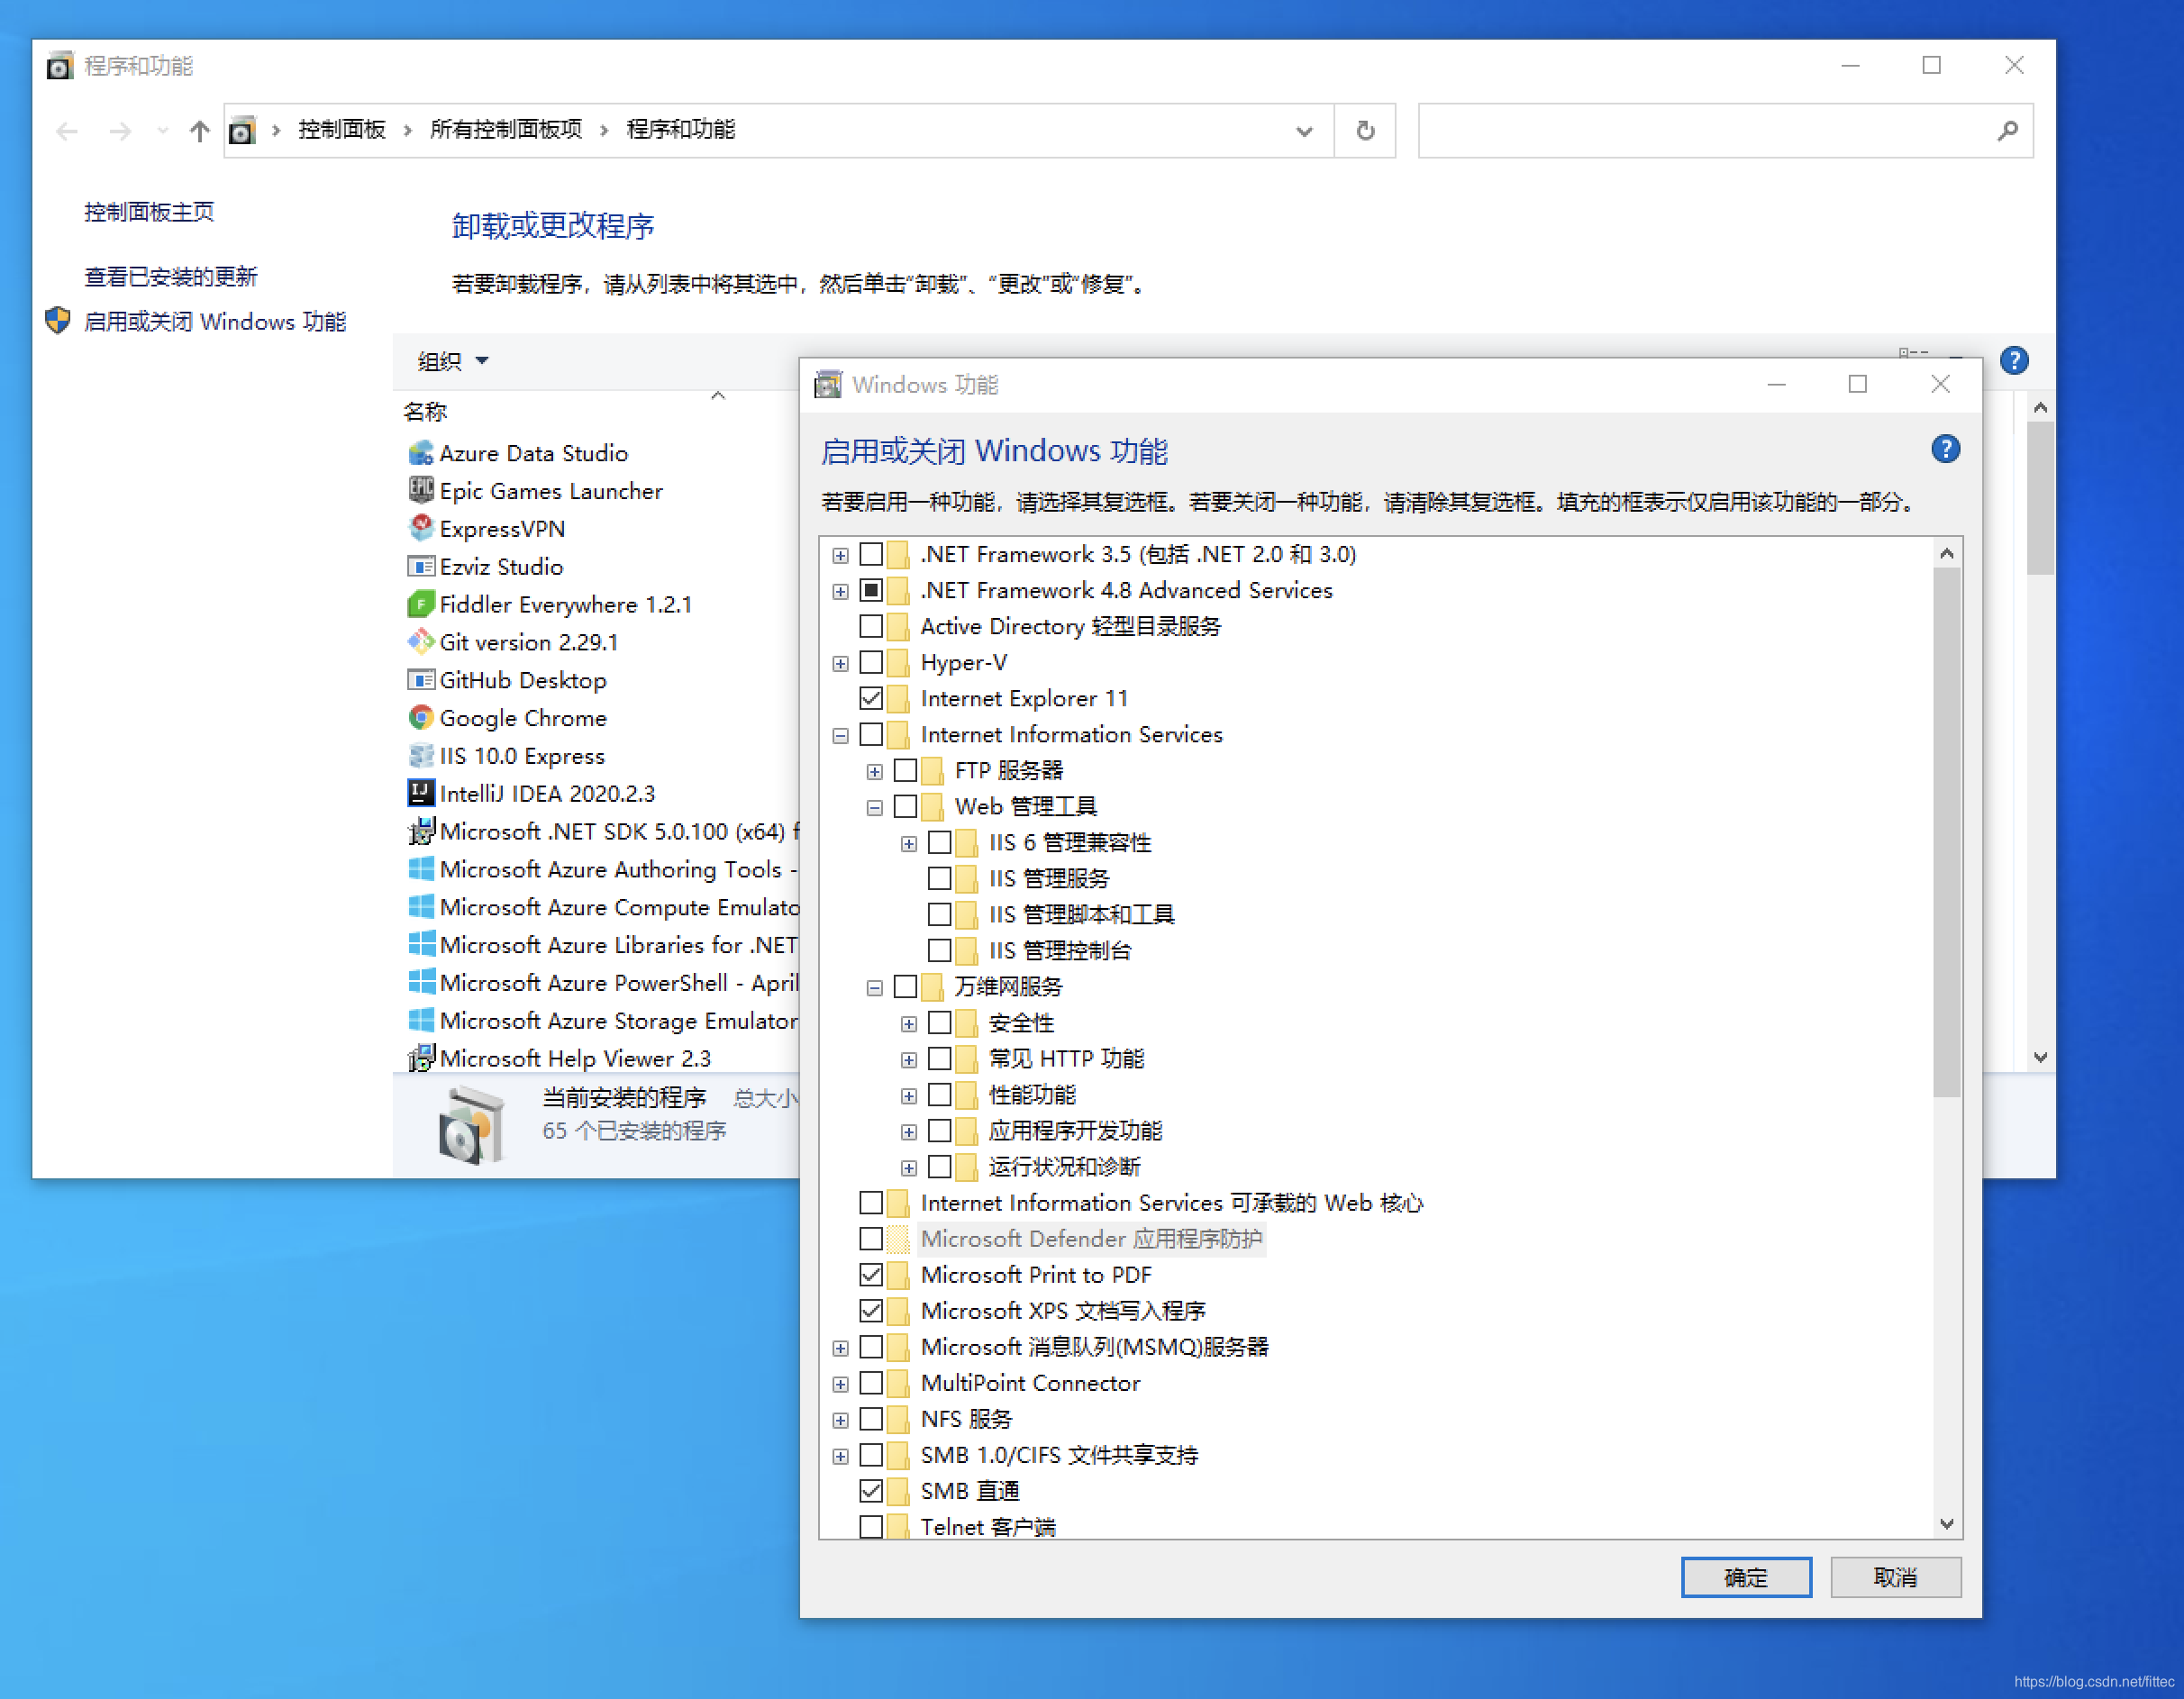Click the IIS 10.0 Express icon
The height and width of the screenshot is (1699, 2184).
pos(421,755)
